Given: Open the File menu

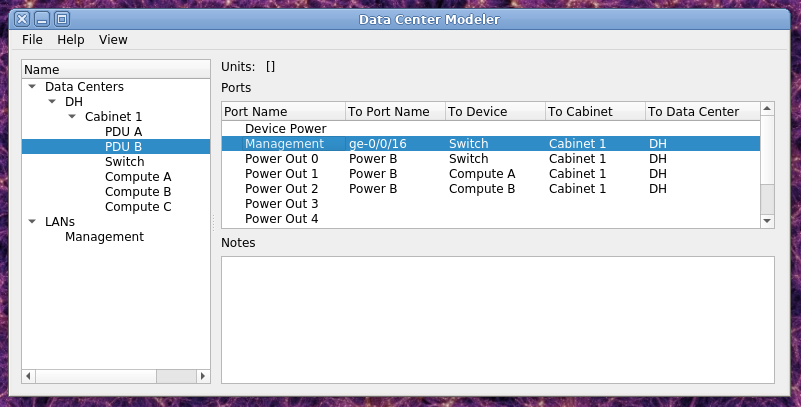Looking at the screenshot, I should [x=32, y=40].
